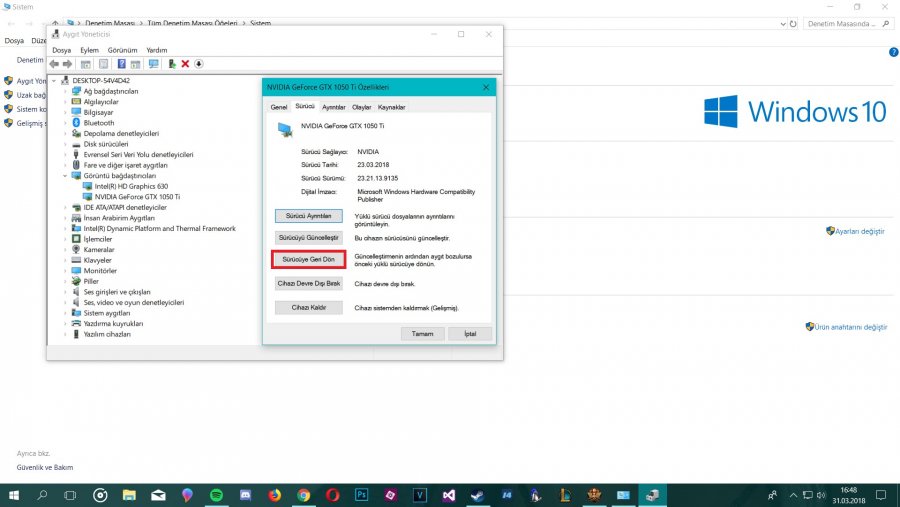Open Opera browser from the taskbar
The image size is (900, 507).
[x=332, y=495]
